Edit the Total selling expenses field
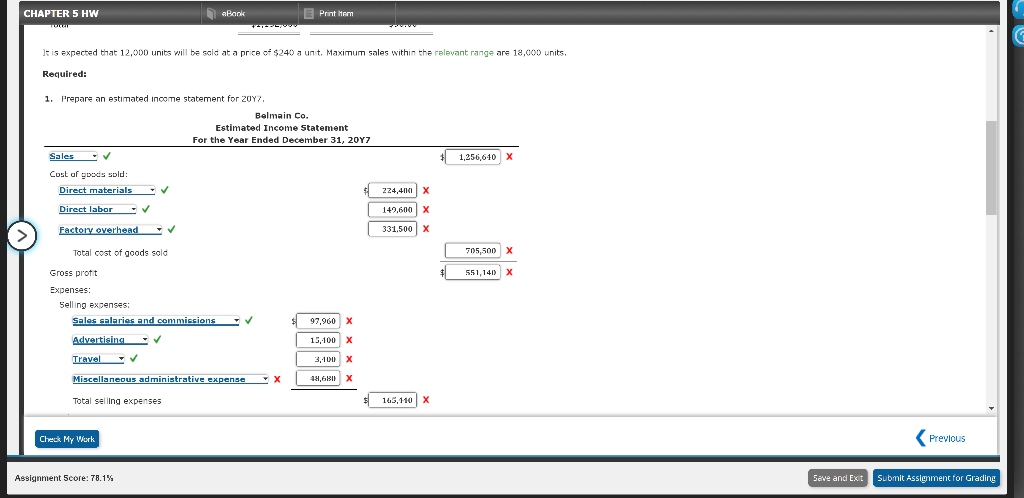The width and height of the screenshot is (1024, 498). [x=392, y=401]
